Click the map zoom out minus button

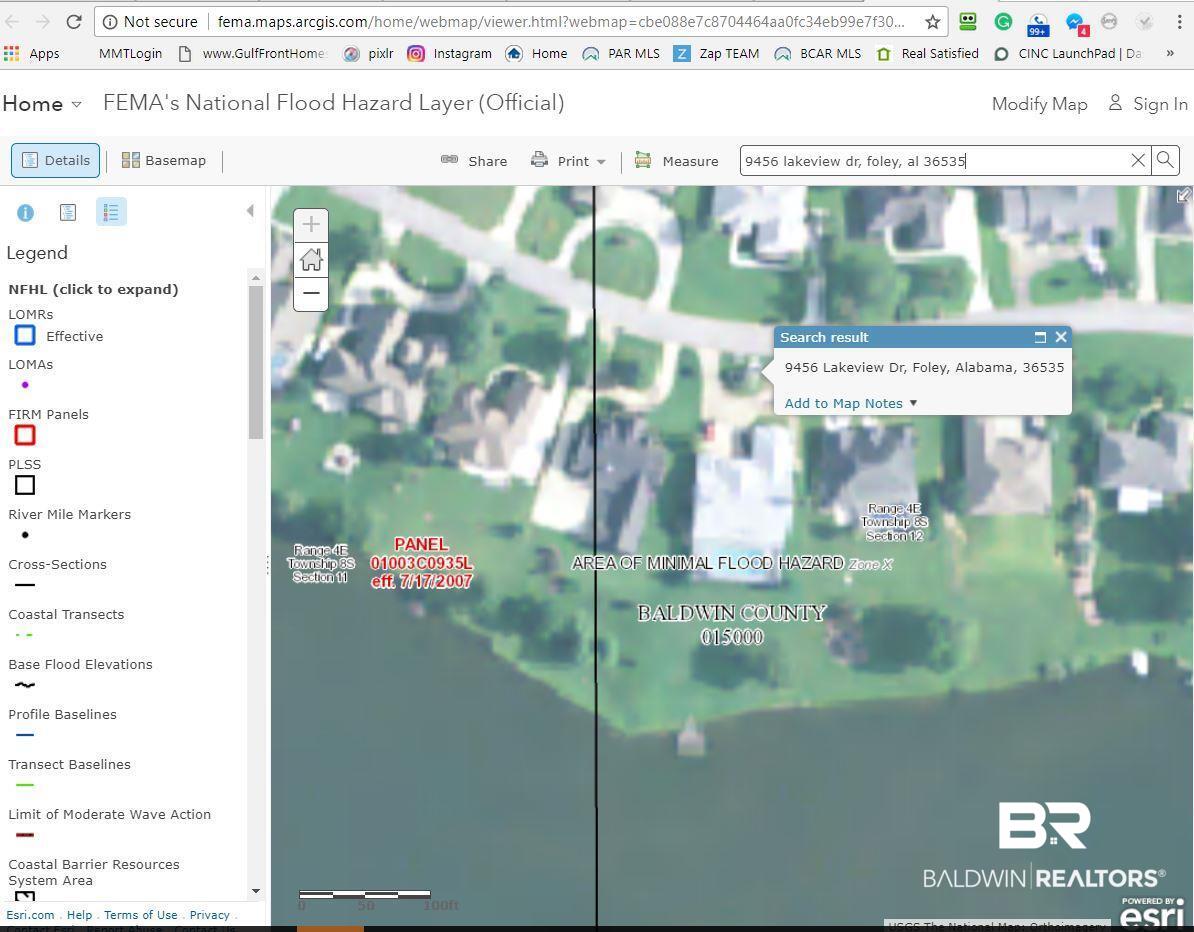[x=311, y=293]
